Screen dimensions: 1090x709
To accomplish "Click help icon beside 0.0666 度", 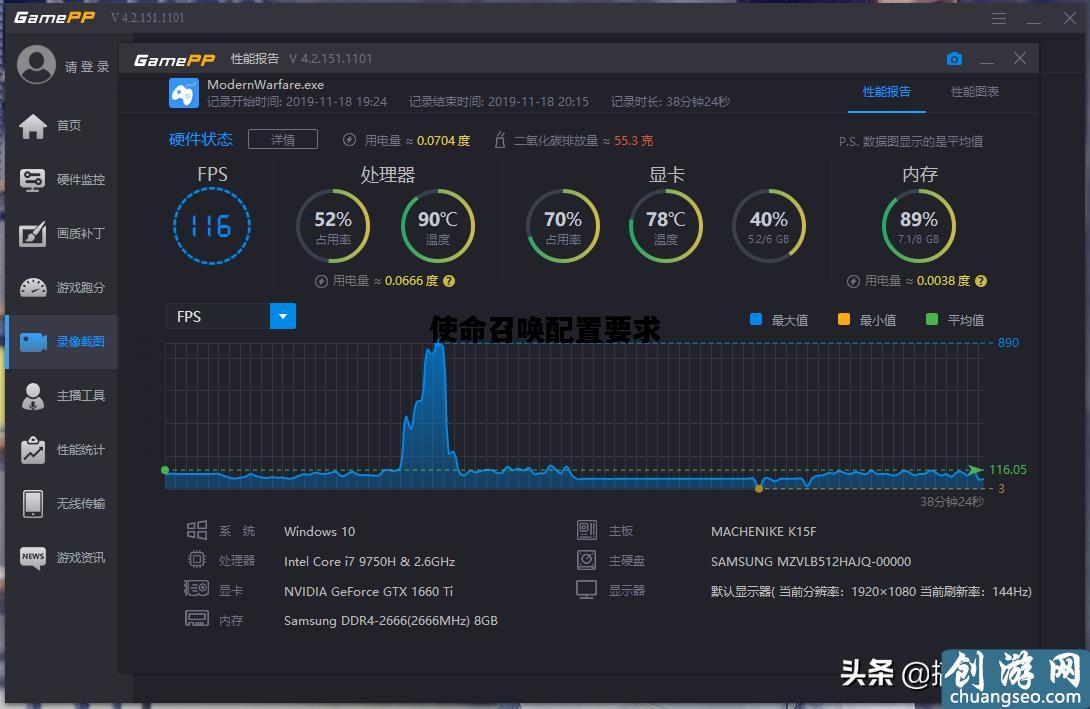I will (449, 281).
